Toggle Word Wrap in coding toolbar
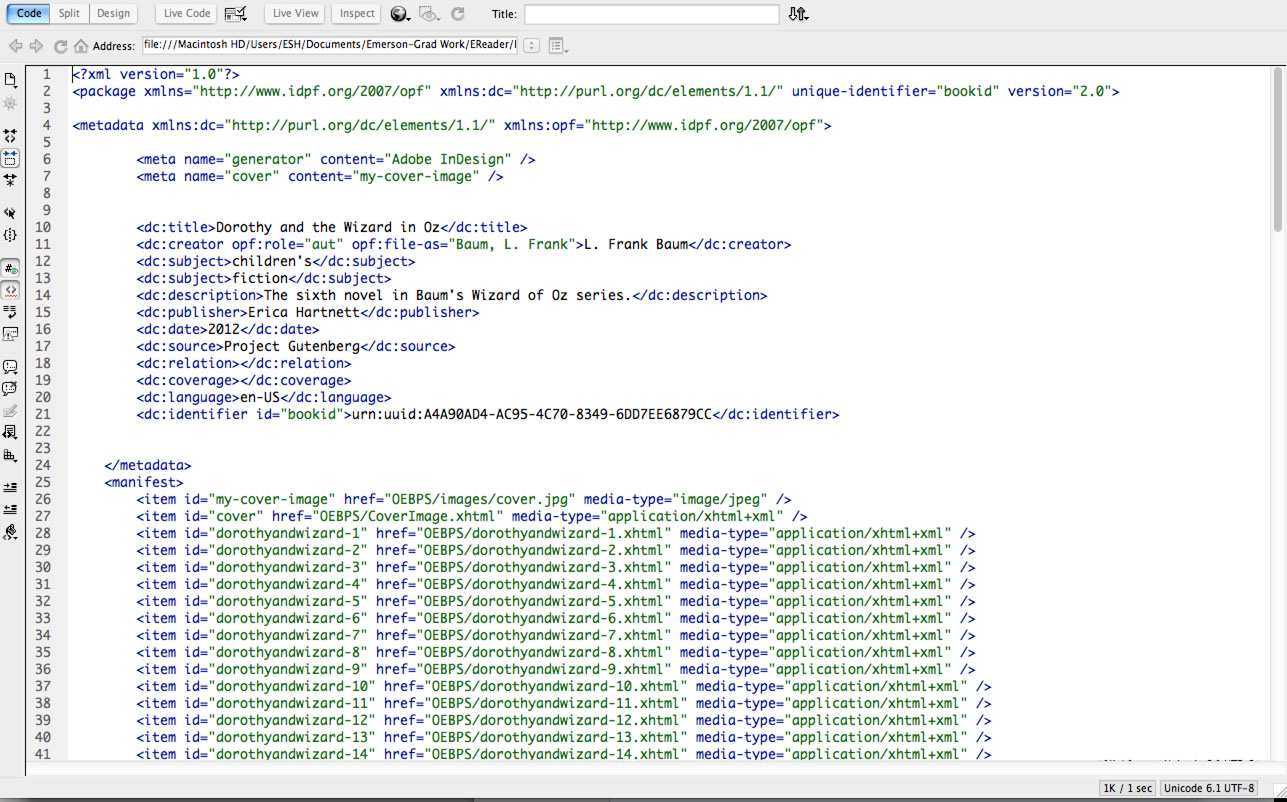1287x802 pixels. click(x=10, y=312)
